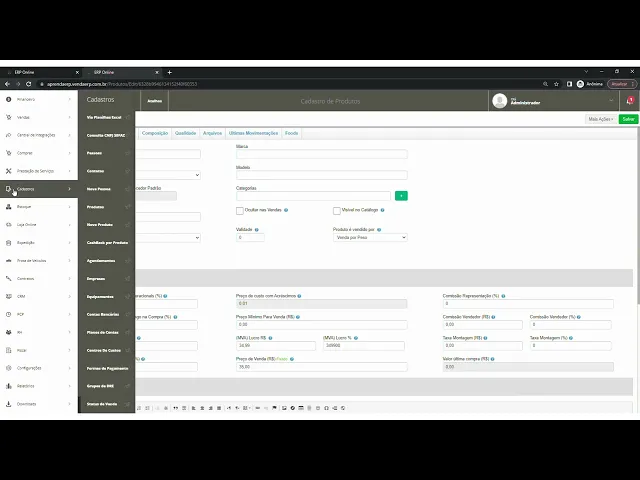640x480 pixels.
Task: Open Planos de Contas in submenu
Action: tap(102, 332)
